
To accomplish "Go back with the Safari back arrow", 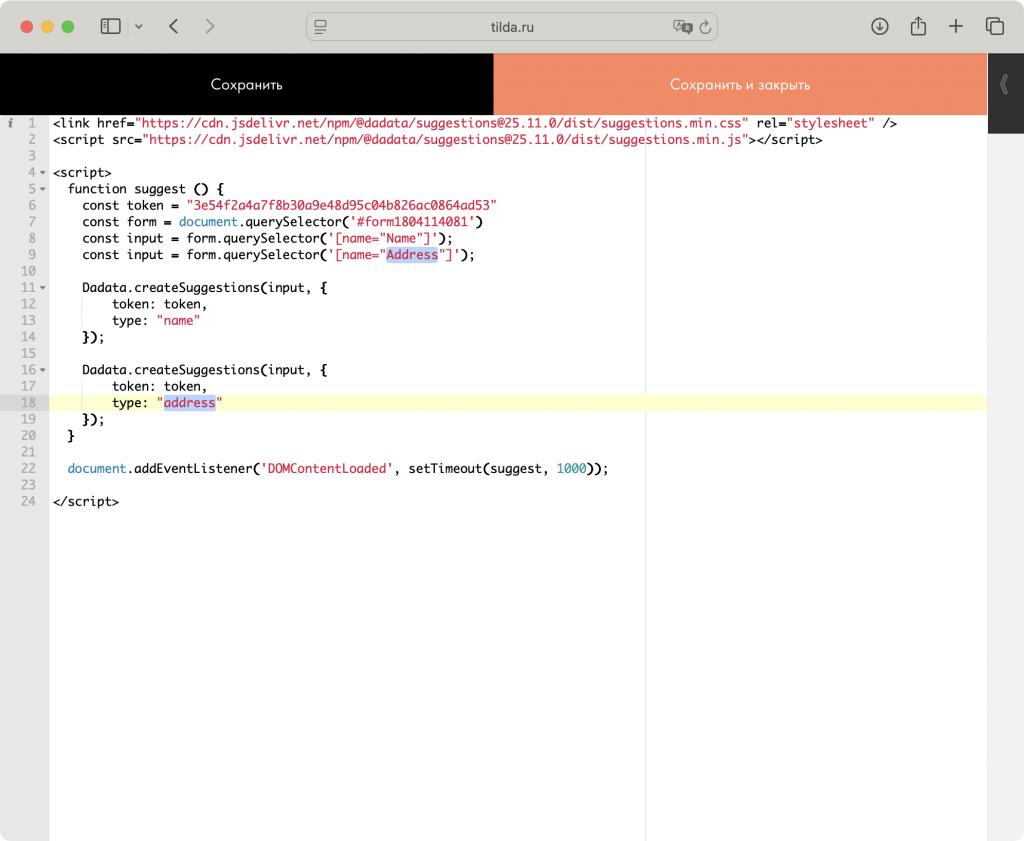I will [x=174, y=27].
